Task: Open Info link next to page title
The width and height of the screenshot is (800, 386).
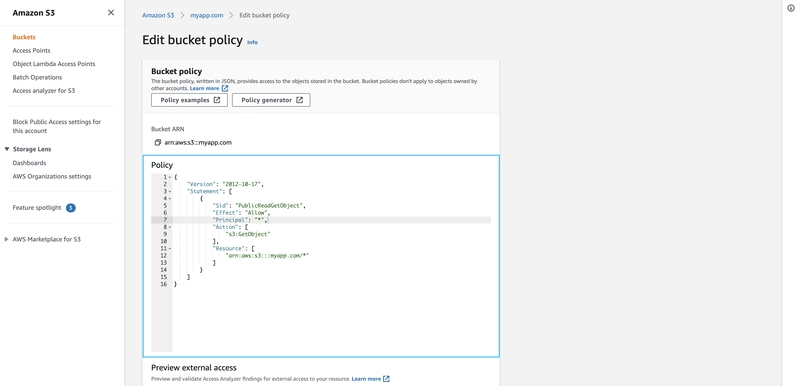Action: click(x=253, y=42)
